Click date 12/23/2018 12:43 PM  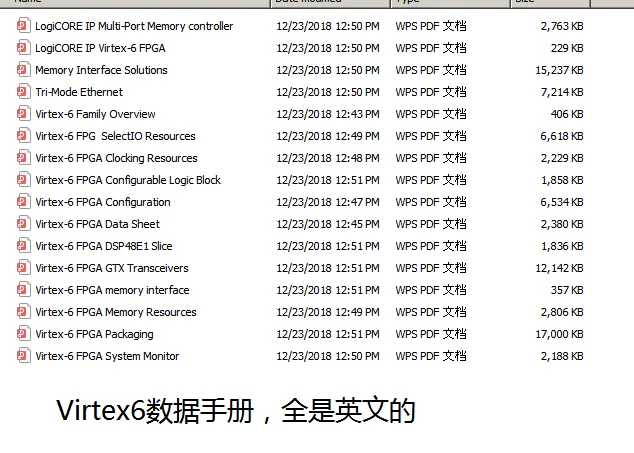point(328,114)
